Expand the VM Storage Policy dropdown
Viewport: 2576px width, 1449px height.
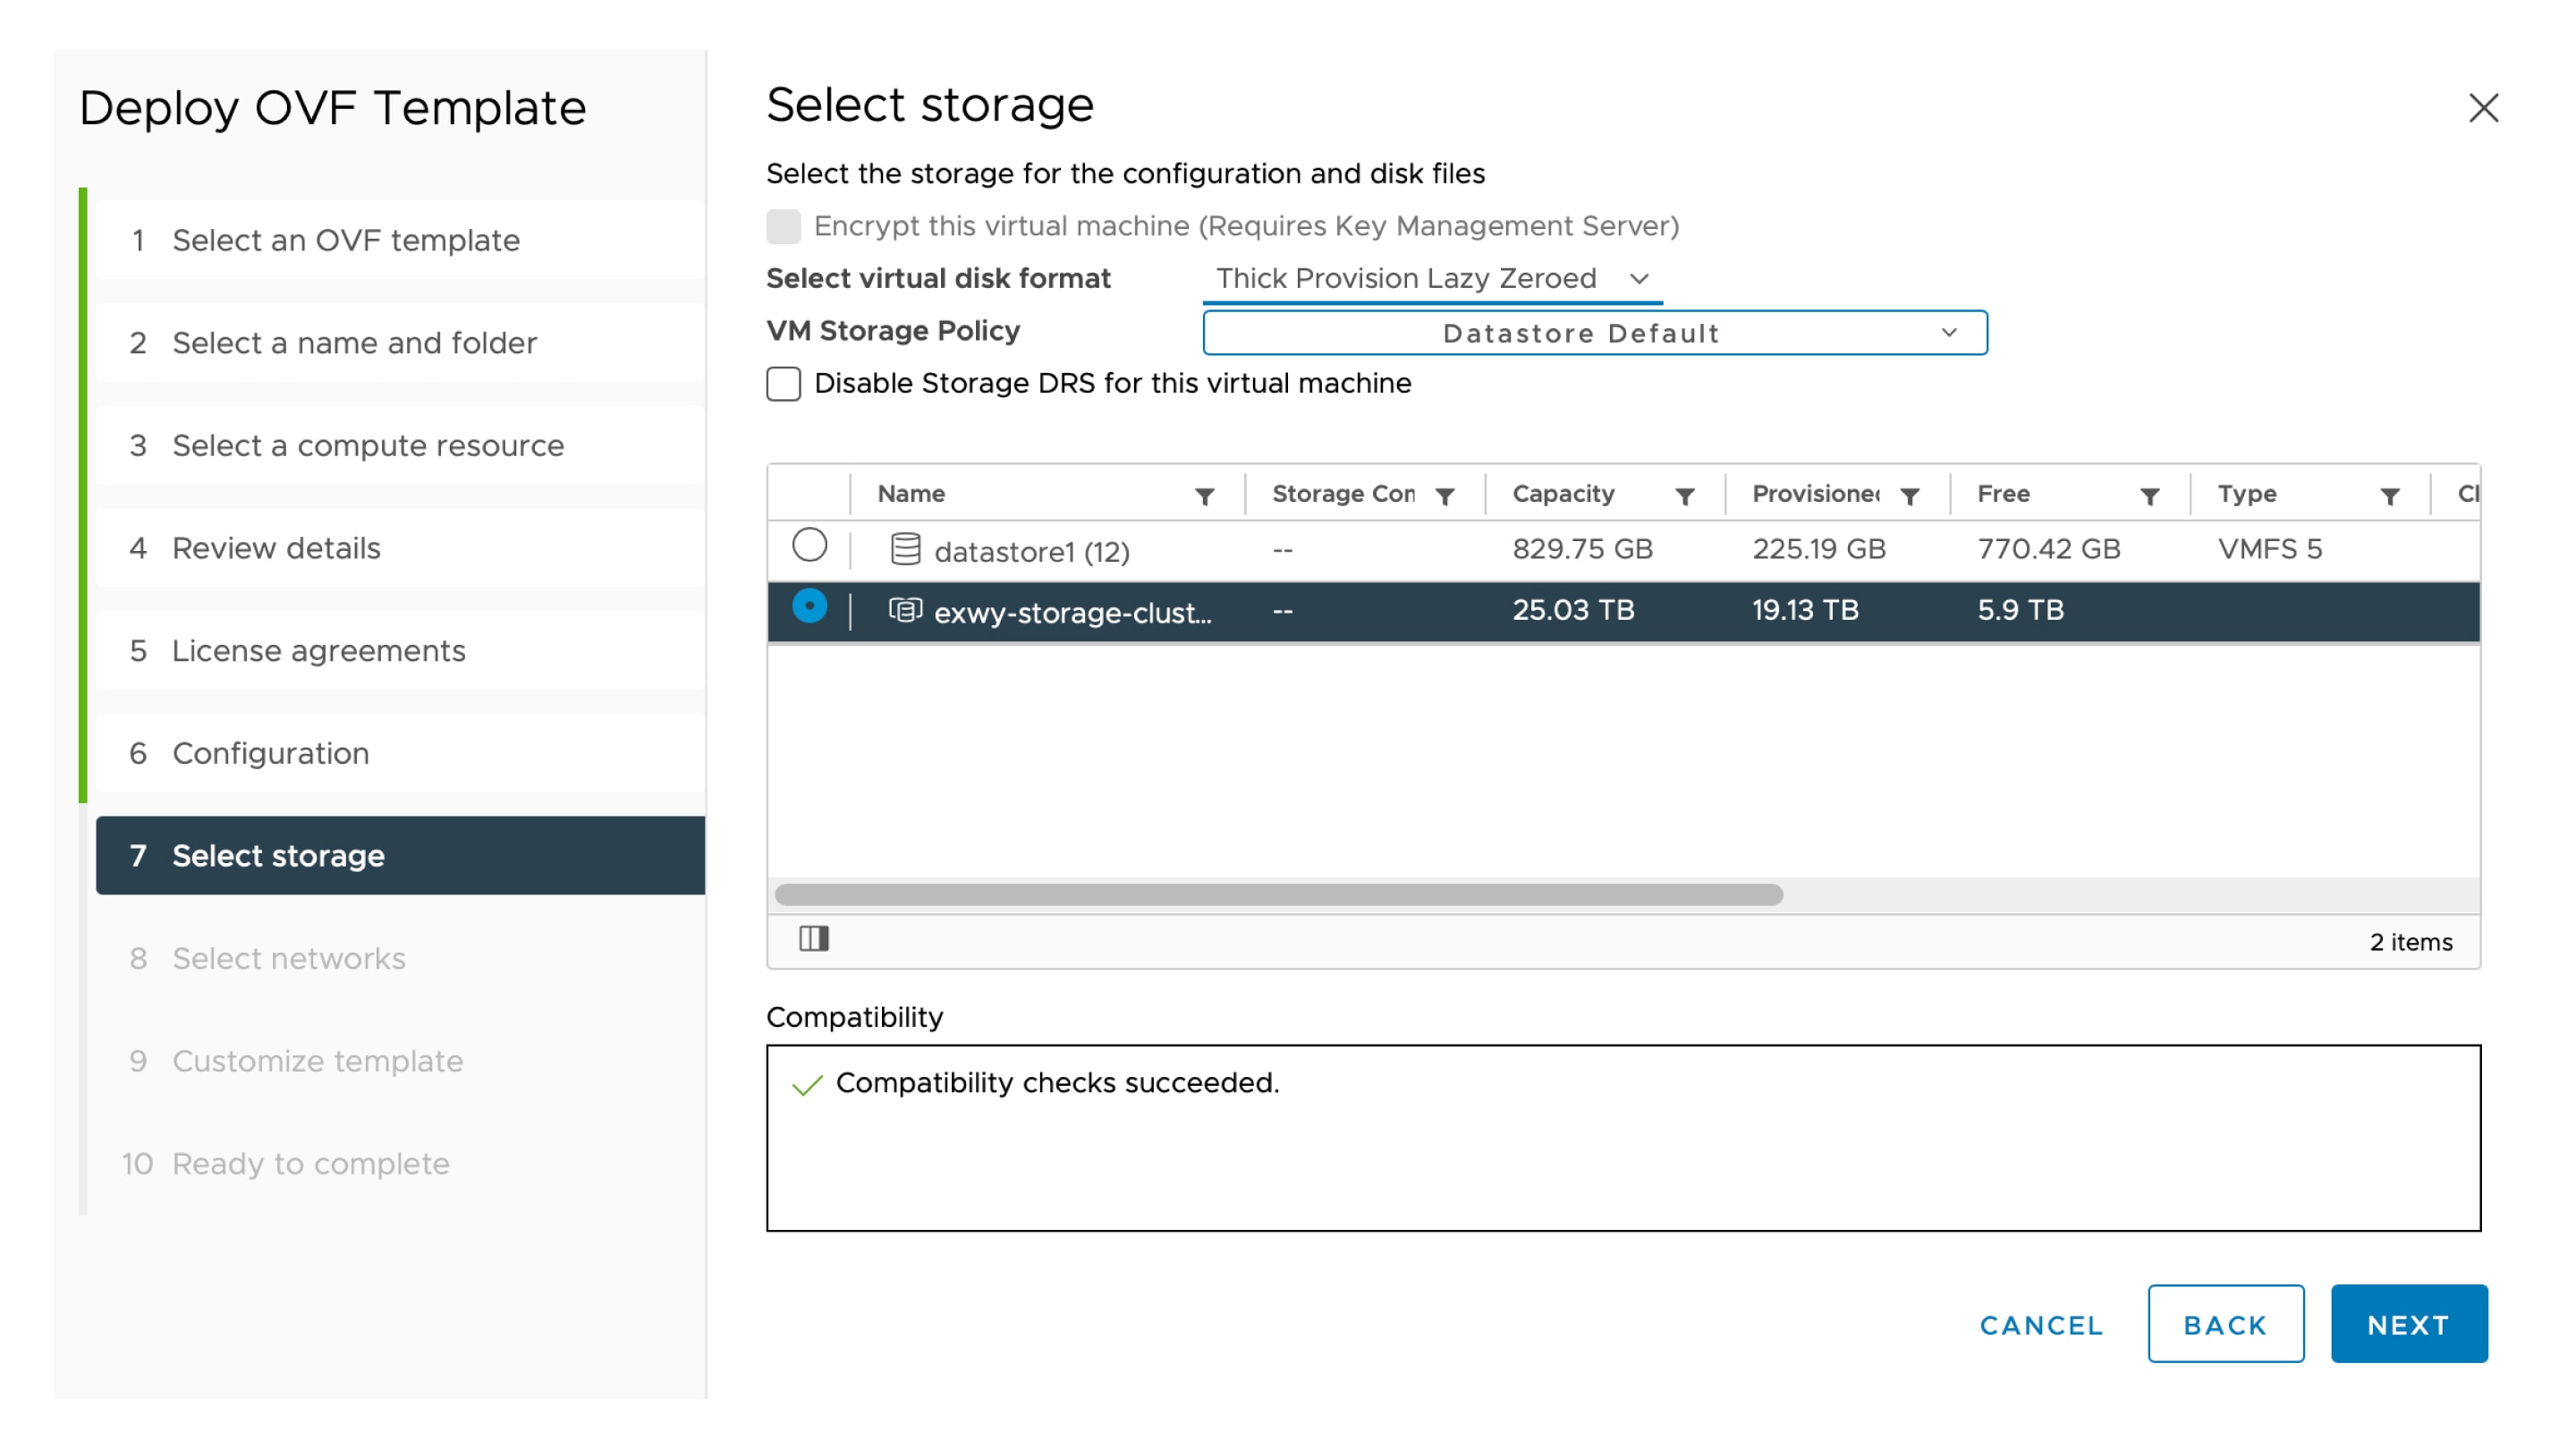coord(1594,333)
